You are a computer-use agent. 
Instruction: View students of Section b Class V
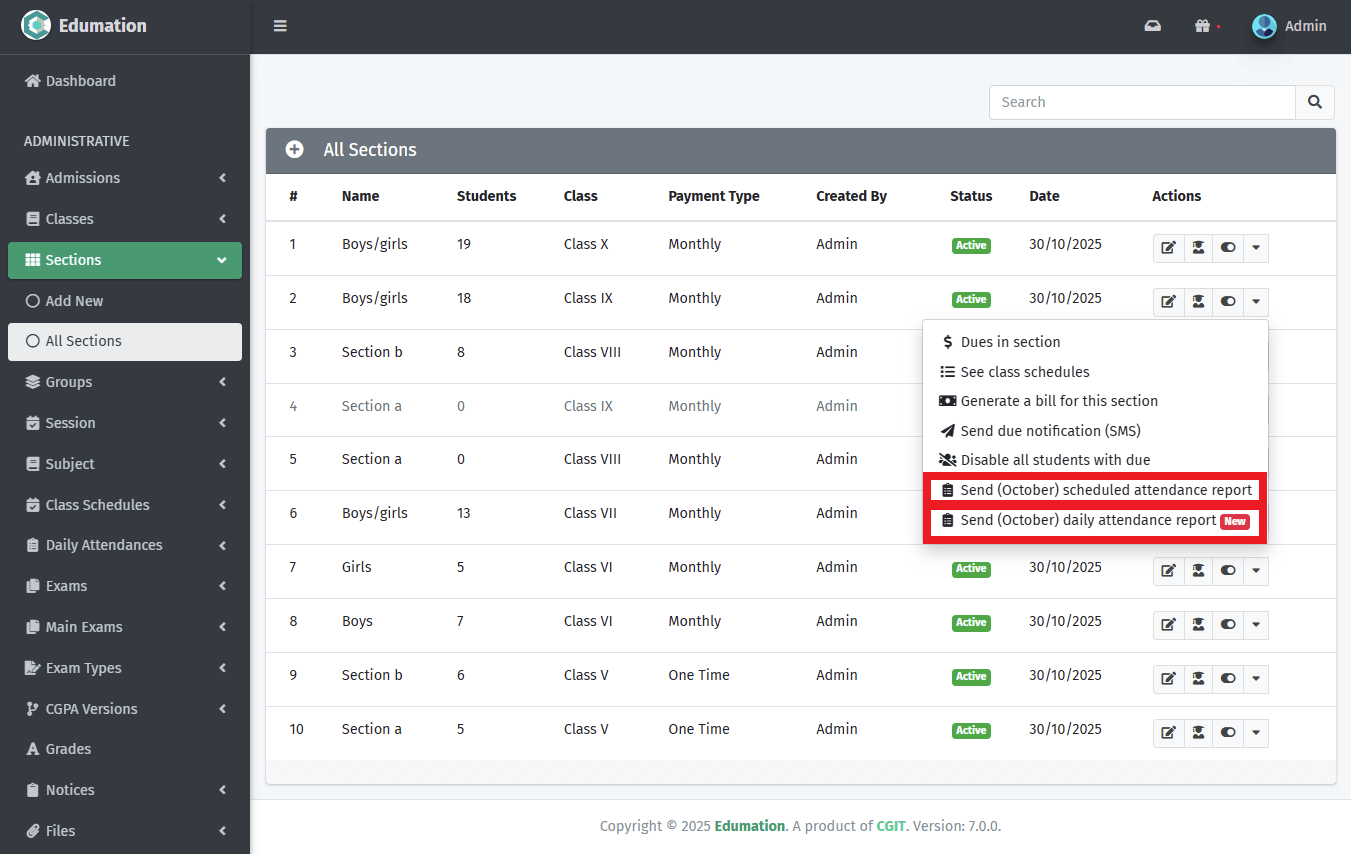click(x=1198, y=679)
